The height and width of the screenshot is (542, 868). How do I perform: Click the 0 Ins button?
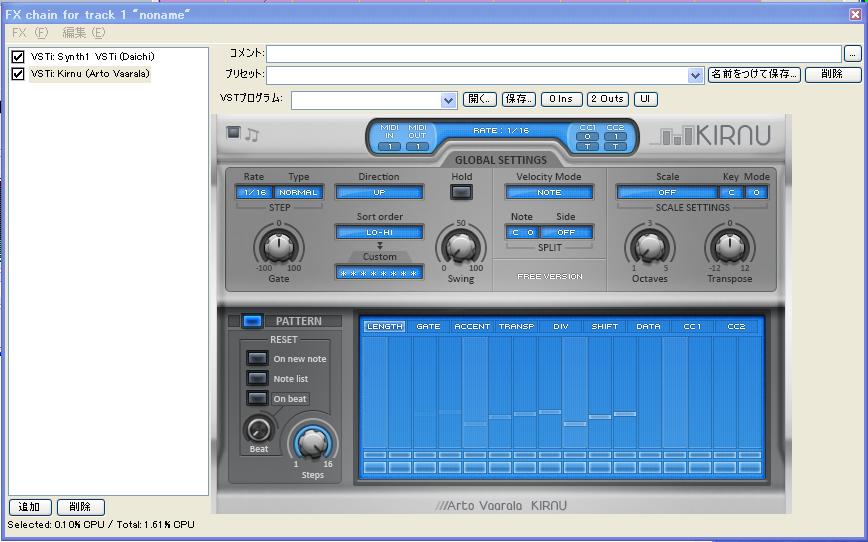tap(561, 99)
